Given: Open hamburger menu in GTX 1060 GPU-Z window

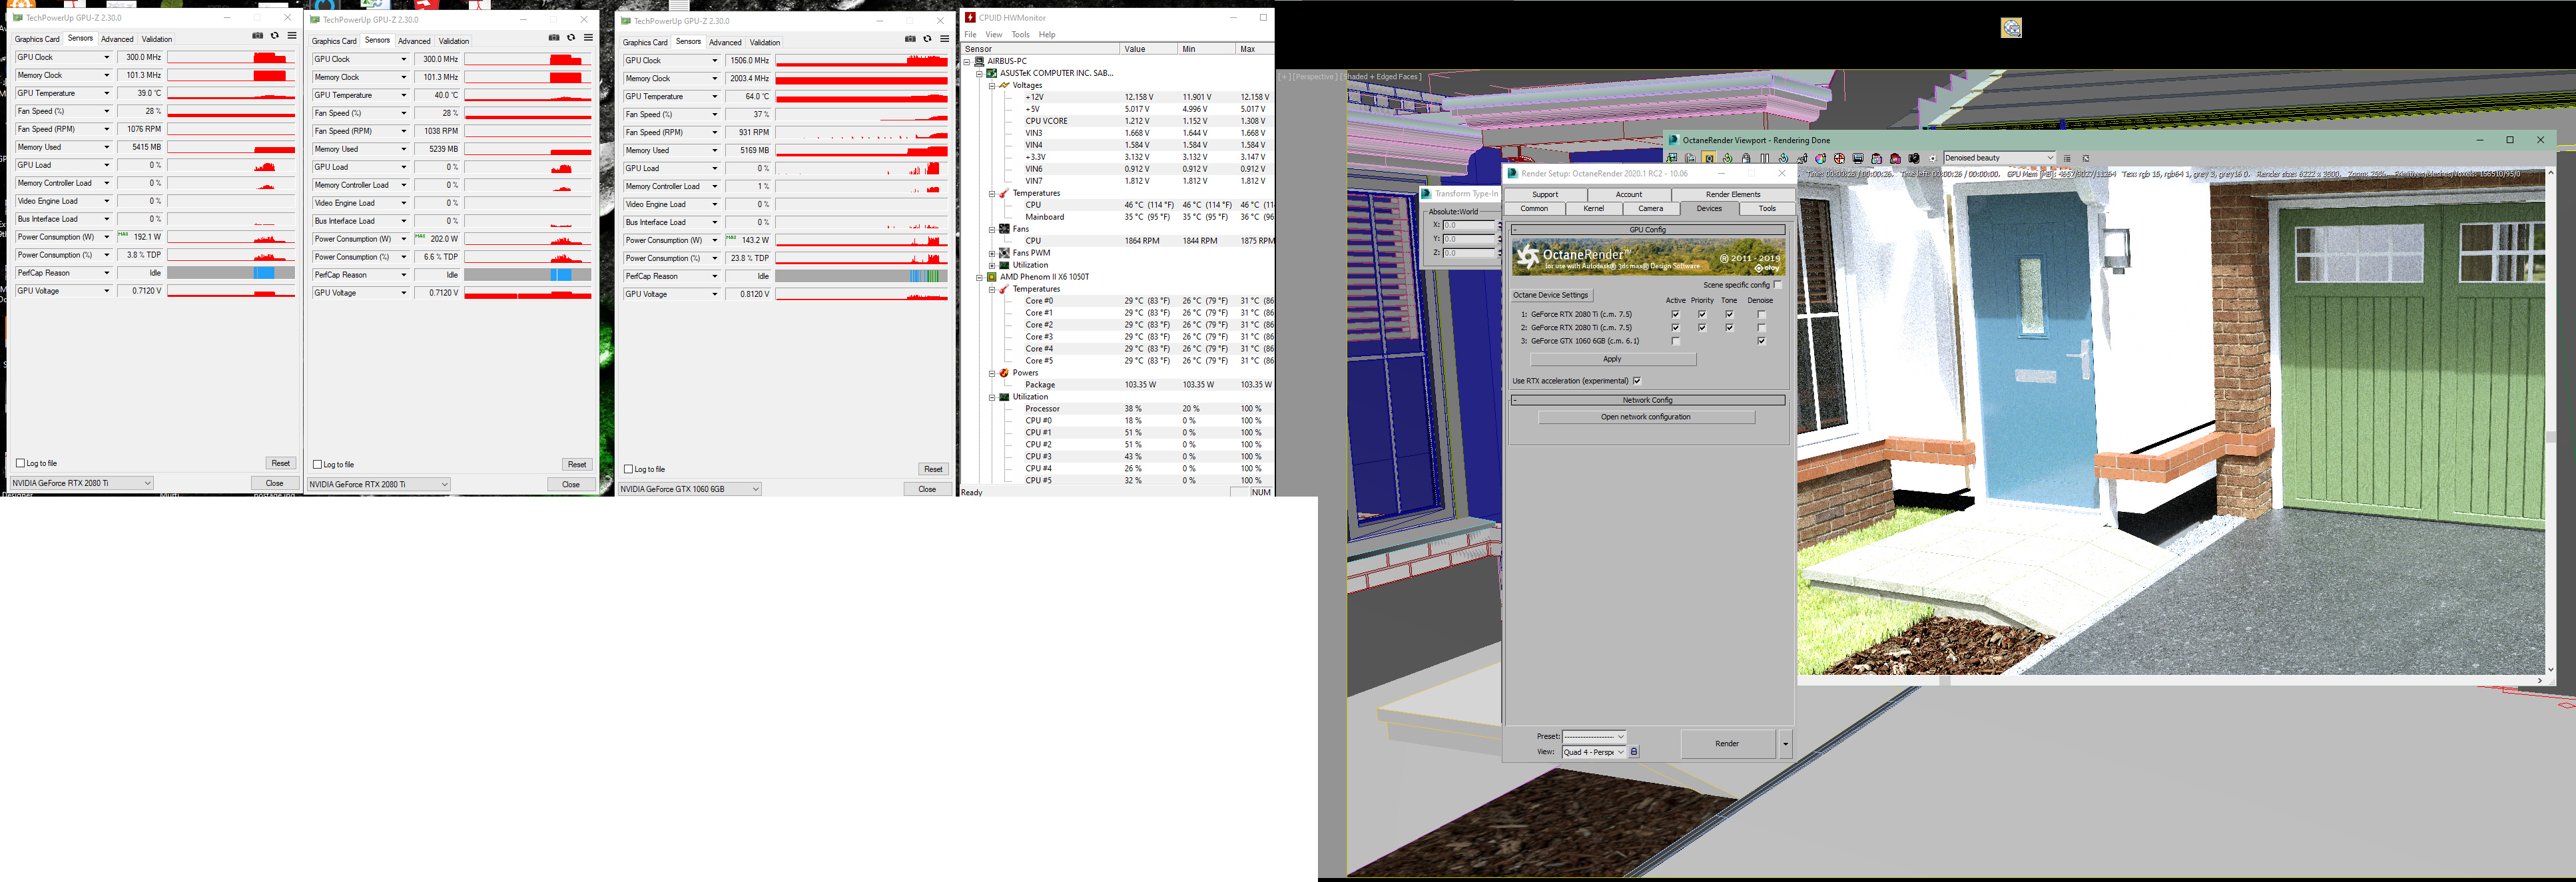Looking at the screenshot, I should pyautogui.click(x=944, y=39).
